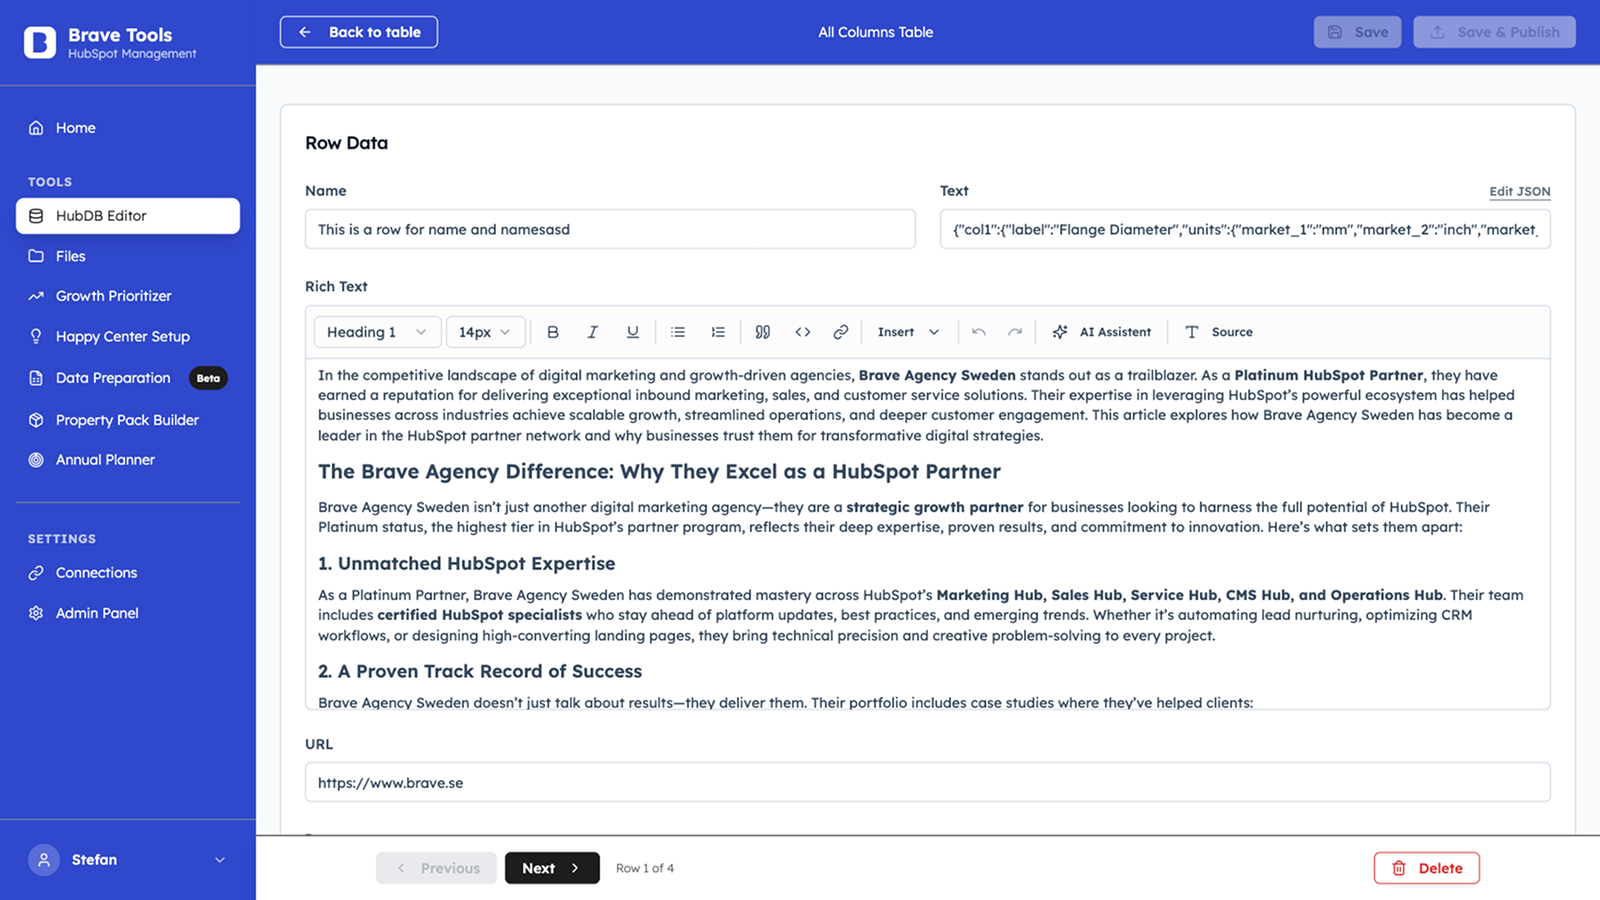The height and width of the screenshot is (900, 1600).
Task: Apply bold formatting in rich text toolbar
Action: point(553,332)
